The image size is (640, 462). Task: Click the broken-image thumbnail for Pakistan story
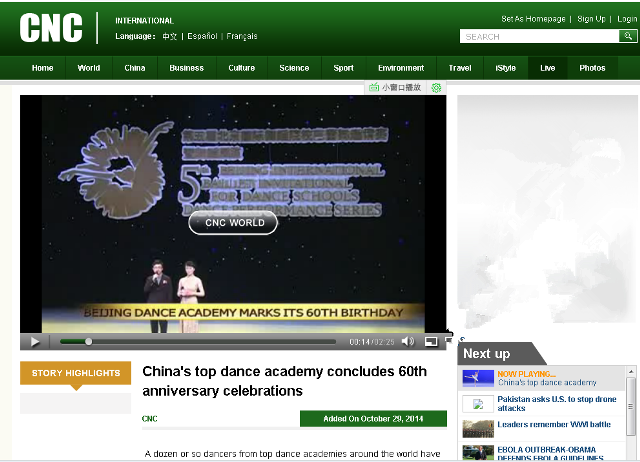coord(478,404)
